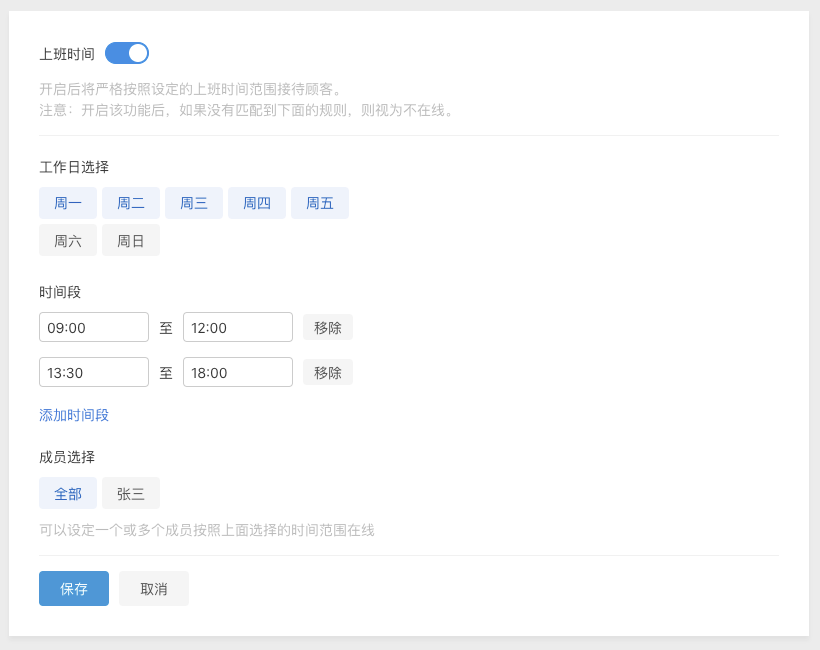Open the 09:00 start time field

click(x=94, y=327)
